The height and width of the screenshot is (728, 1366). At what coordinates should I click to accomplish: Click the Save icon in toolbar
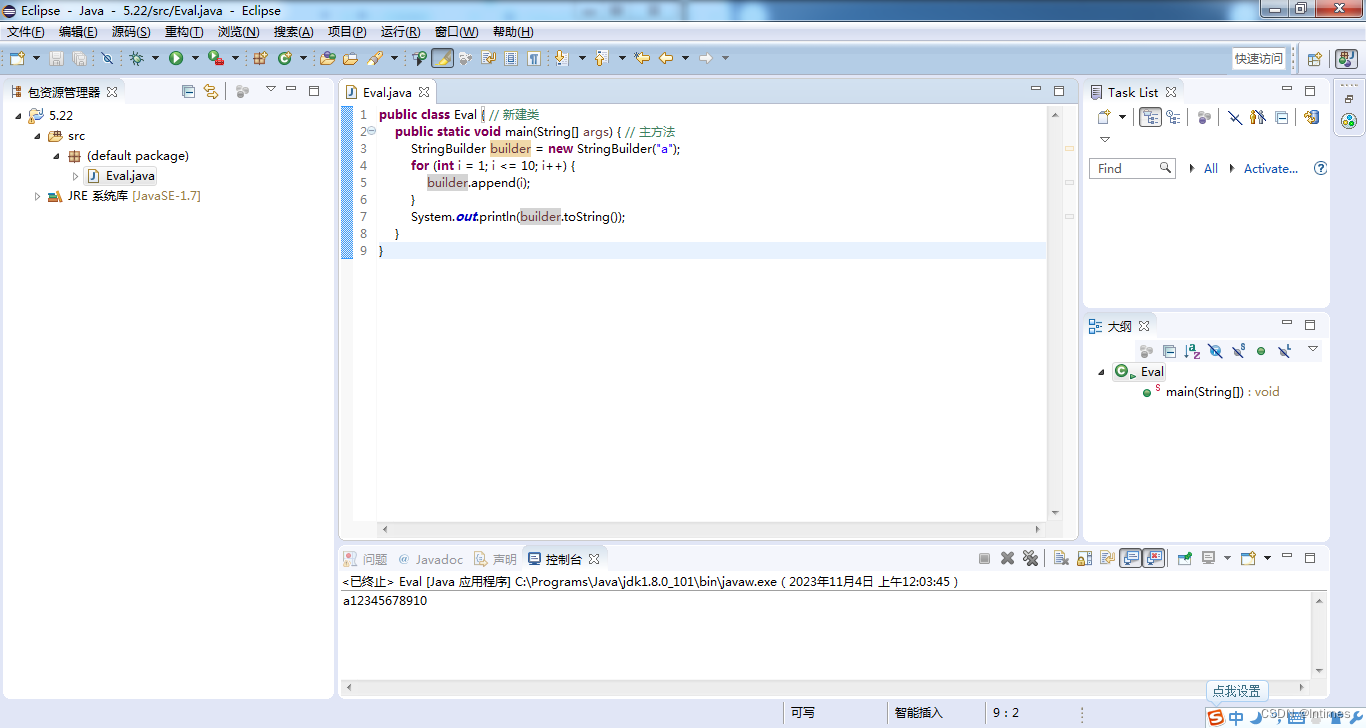[56, 58]
